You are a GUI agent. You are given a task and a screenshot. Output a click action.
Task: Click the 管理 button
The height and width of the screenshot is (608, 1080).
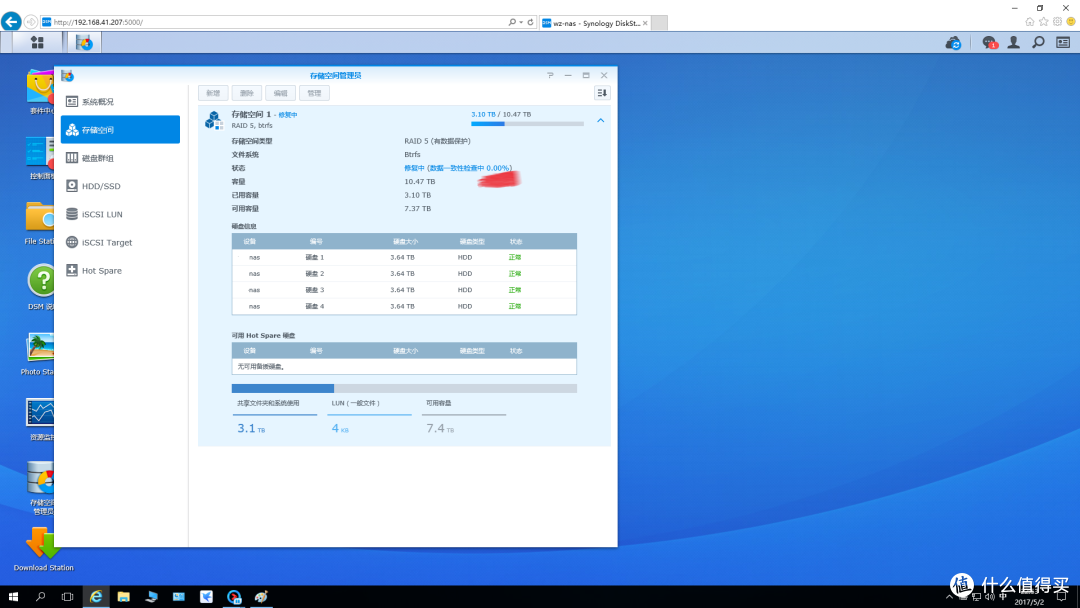pyautogui.click(x=314, y=93)
